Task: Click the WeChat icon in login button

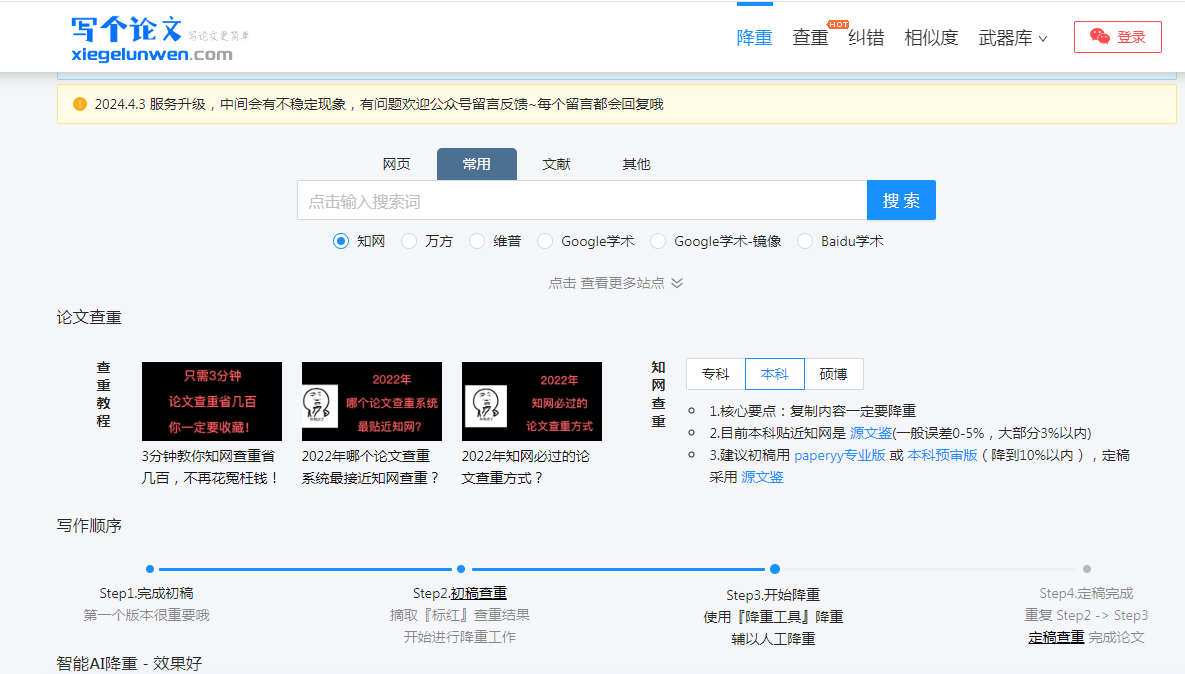Action: [1100, 37]
